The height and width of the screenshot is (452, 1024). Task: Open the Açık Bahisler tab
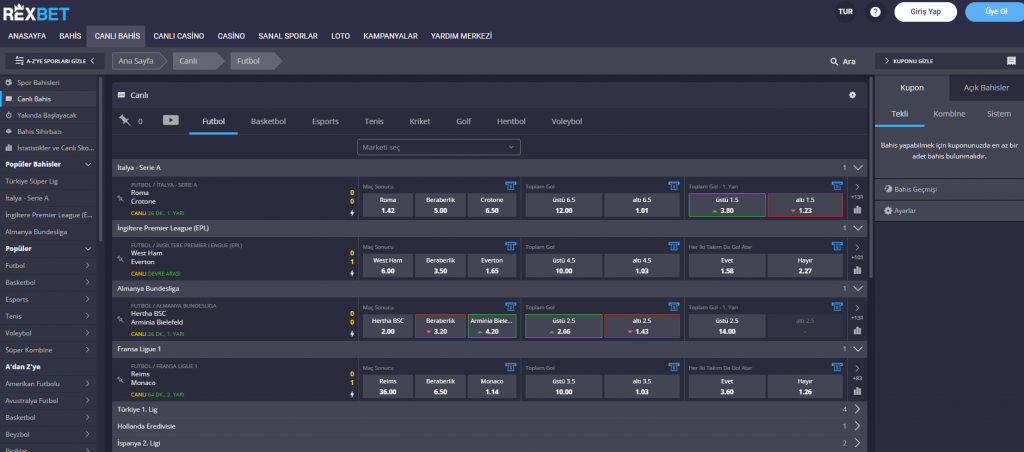[986, 88]
